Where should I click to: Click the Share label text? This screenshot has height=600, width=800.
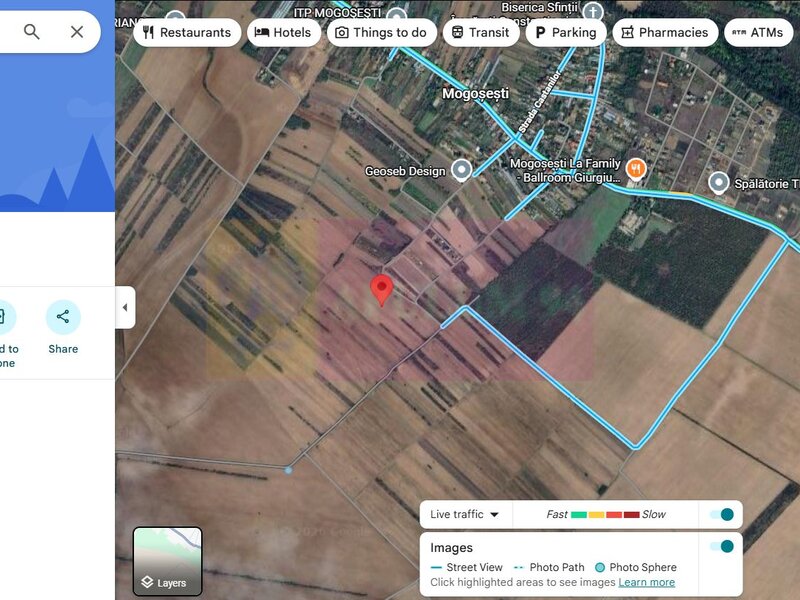point(63,349)
